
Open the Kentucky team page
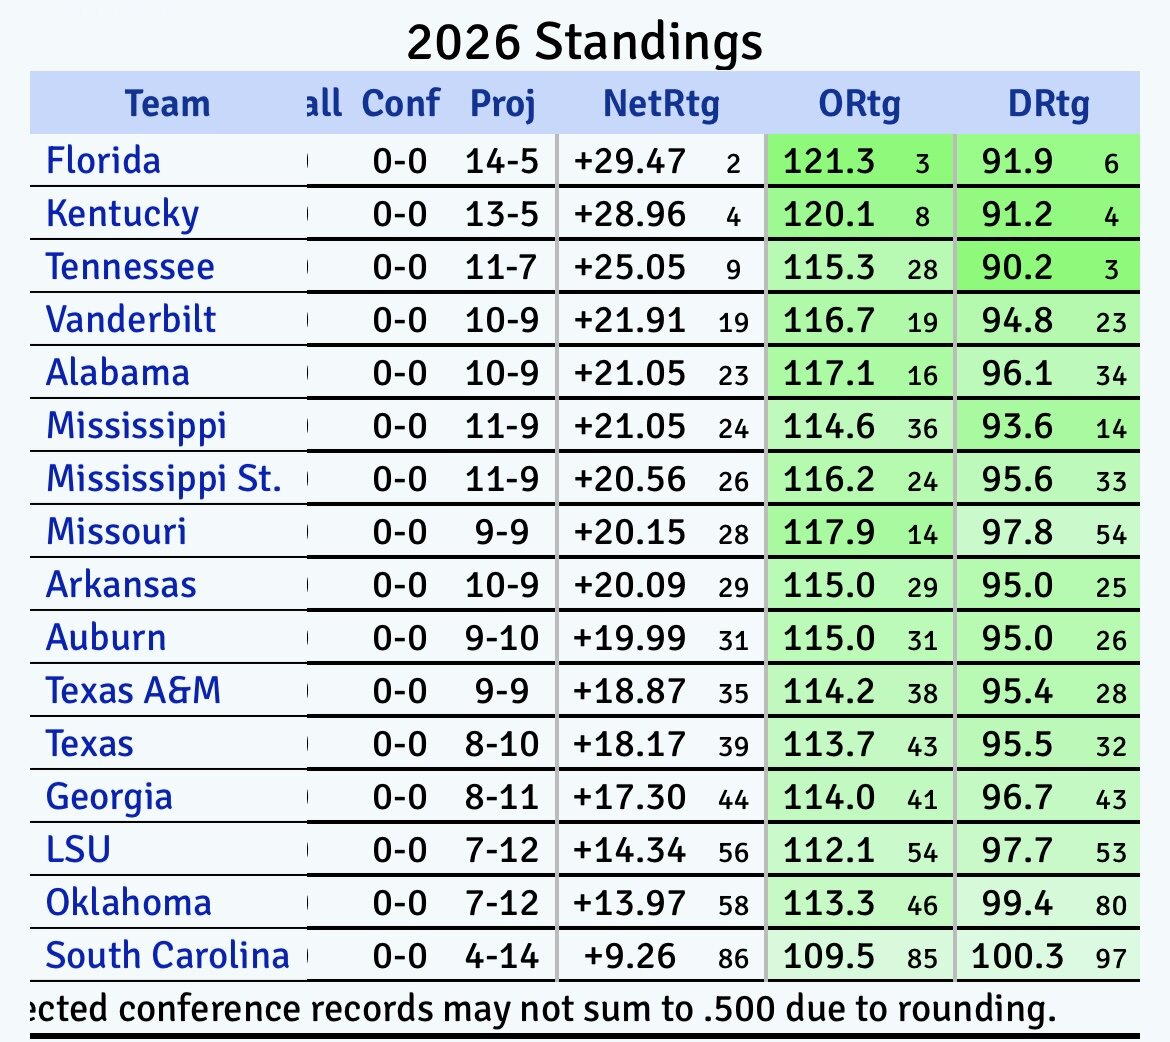pyautogui.click(x=122, y=214)
